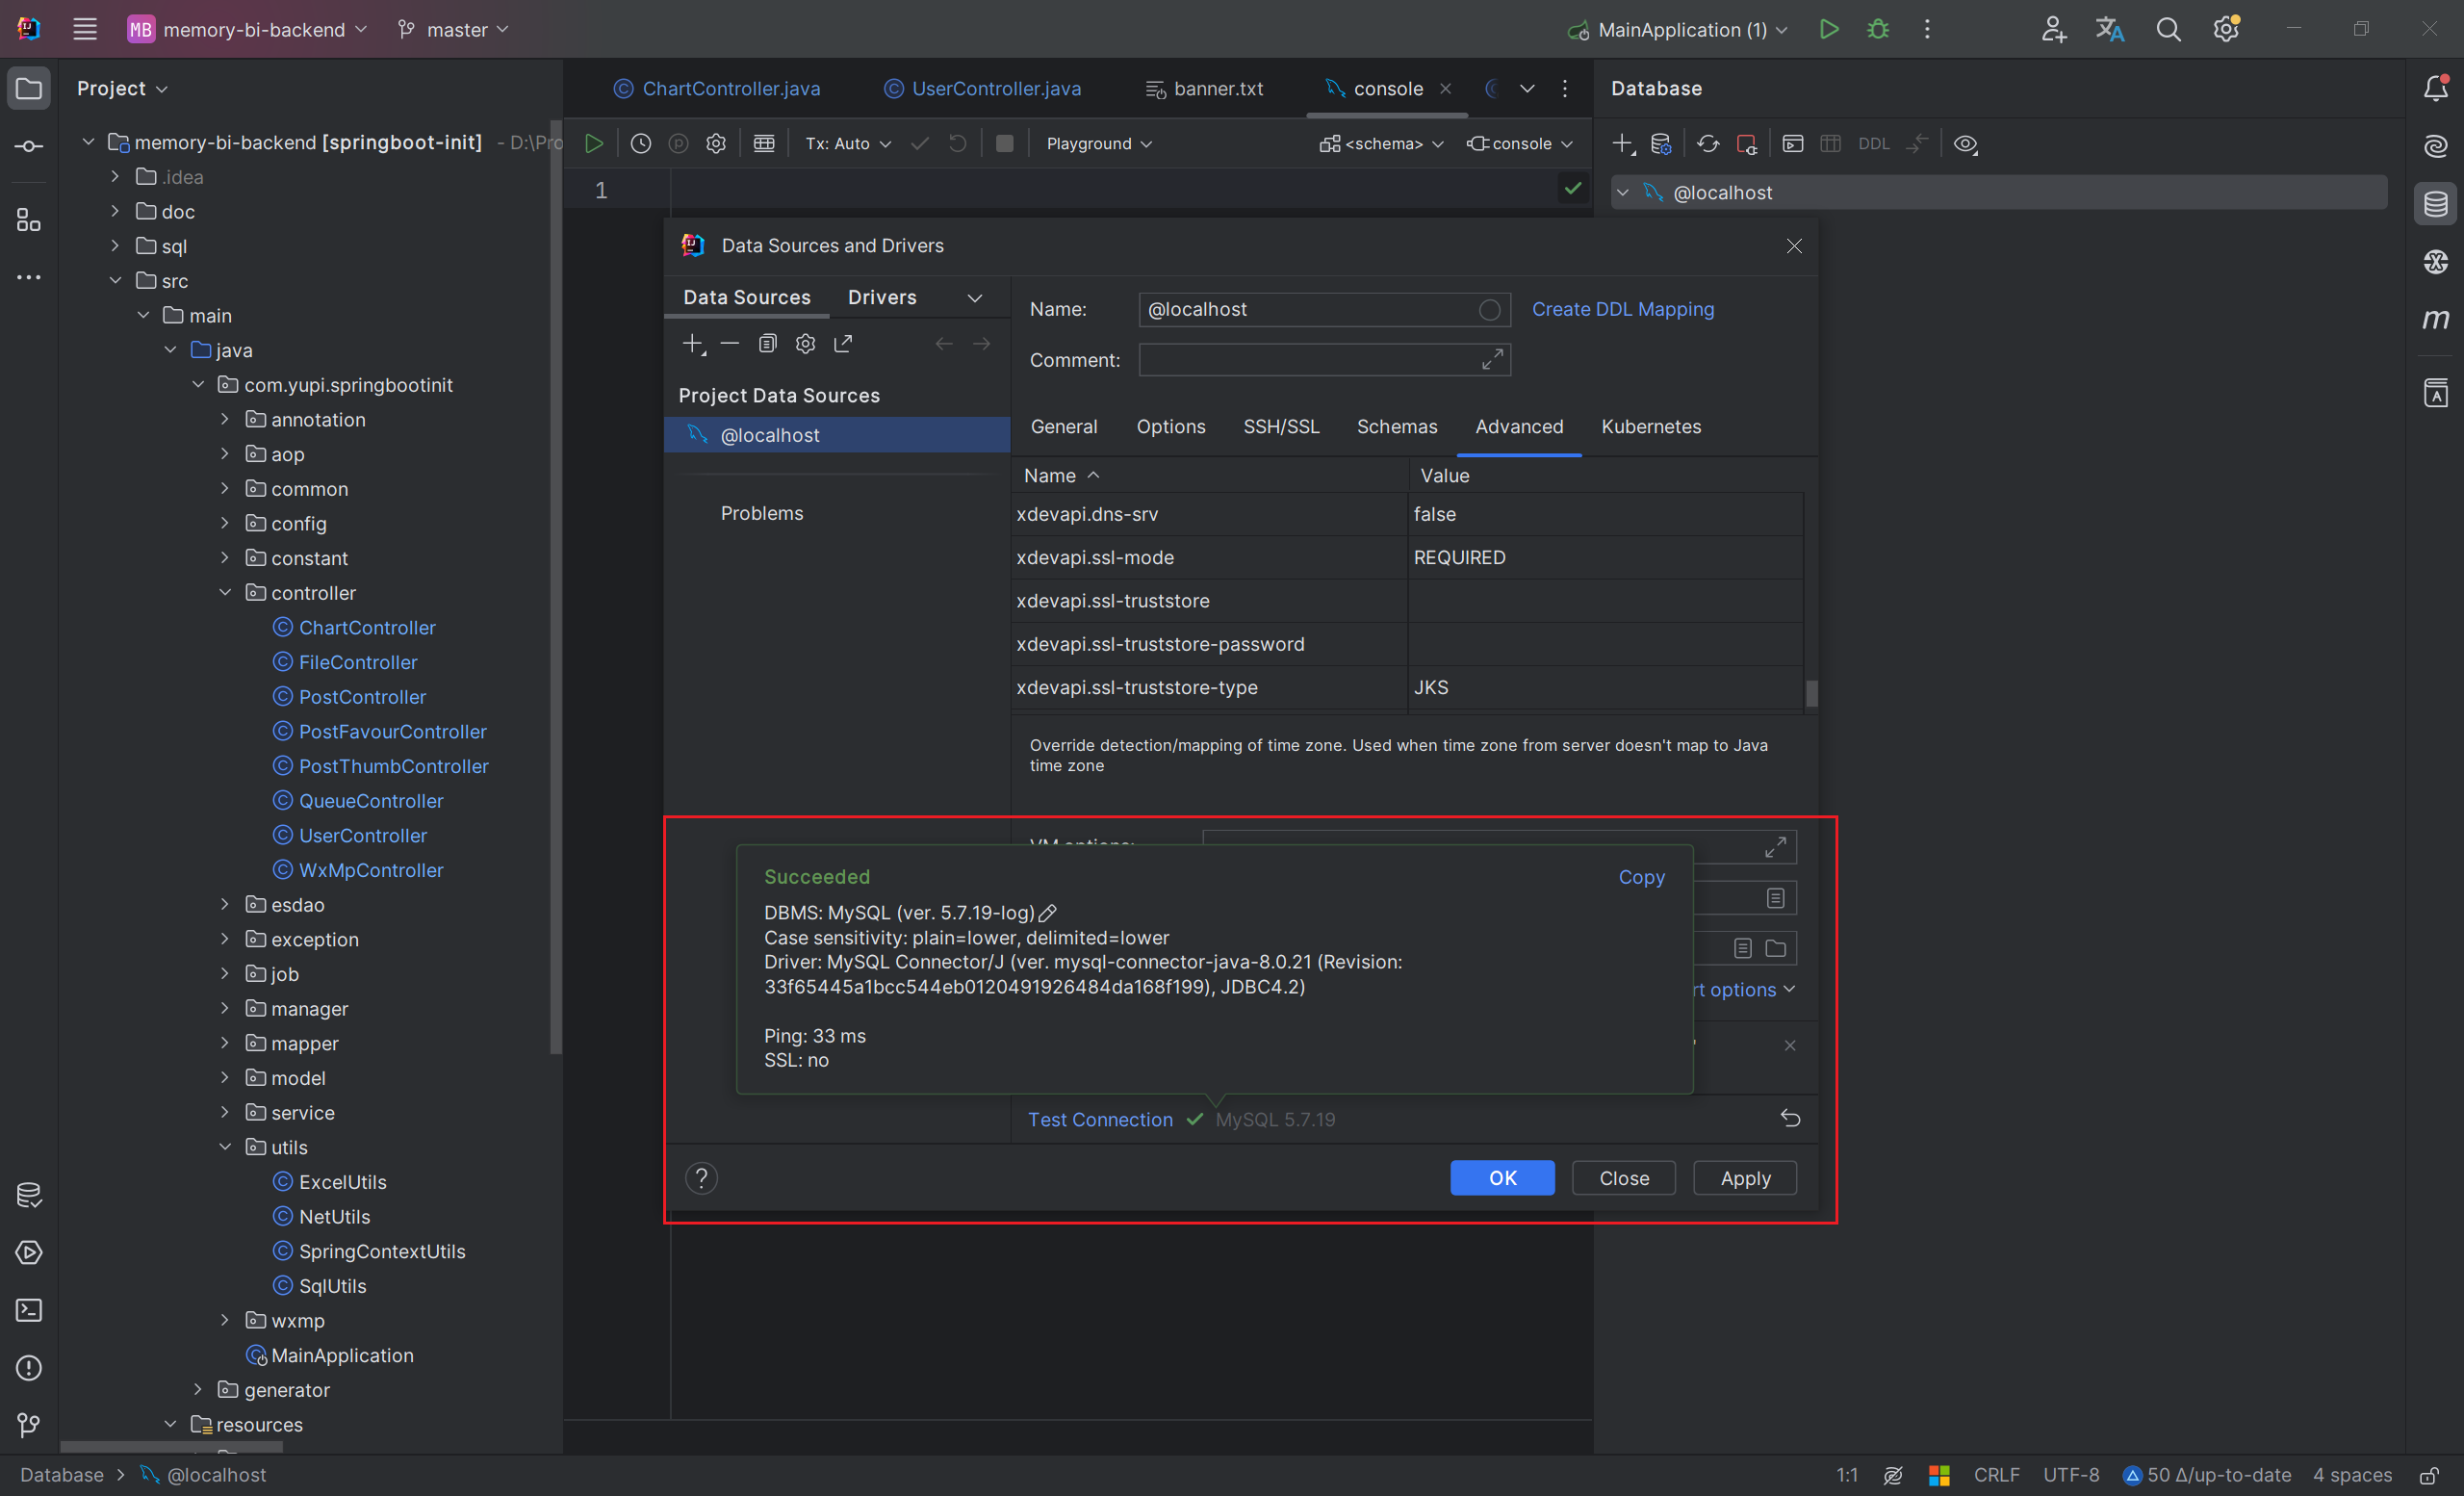
Task: Click the Run query icon in toolbar
Action: pyautogui.click(x=595, y=142)
